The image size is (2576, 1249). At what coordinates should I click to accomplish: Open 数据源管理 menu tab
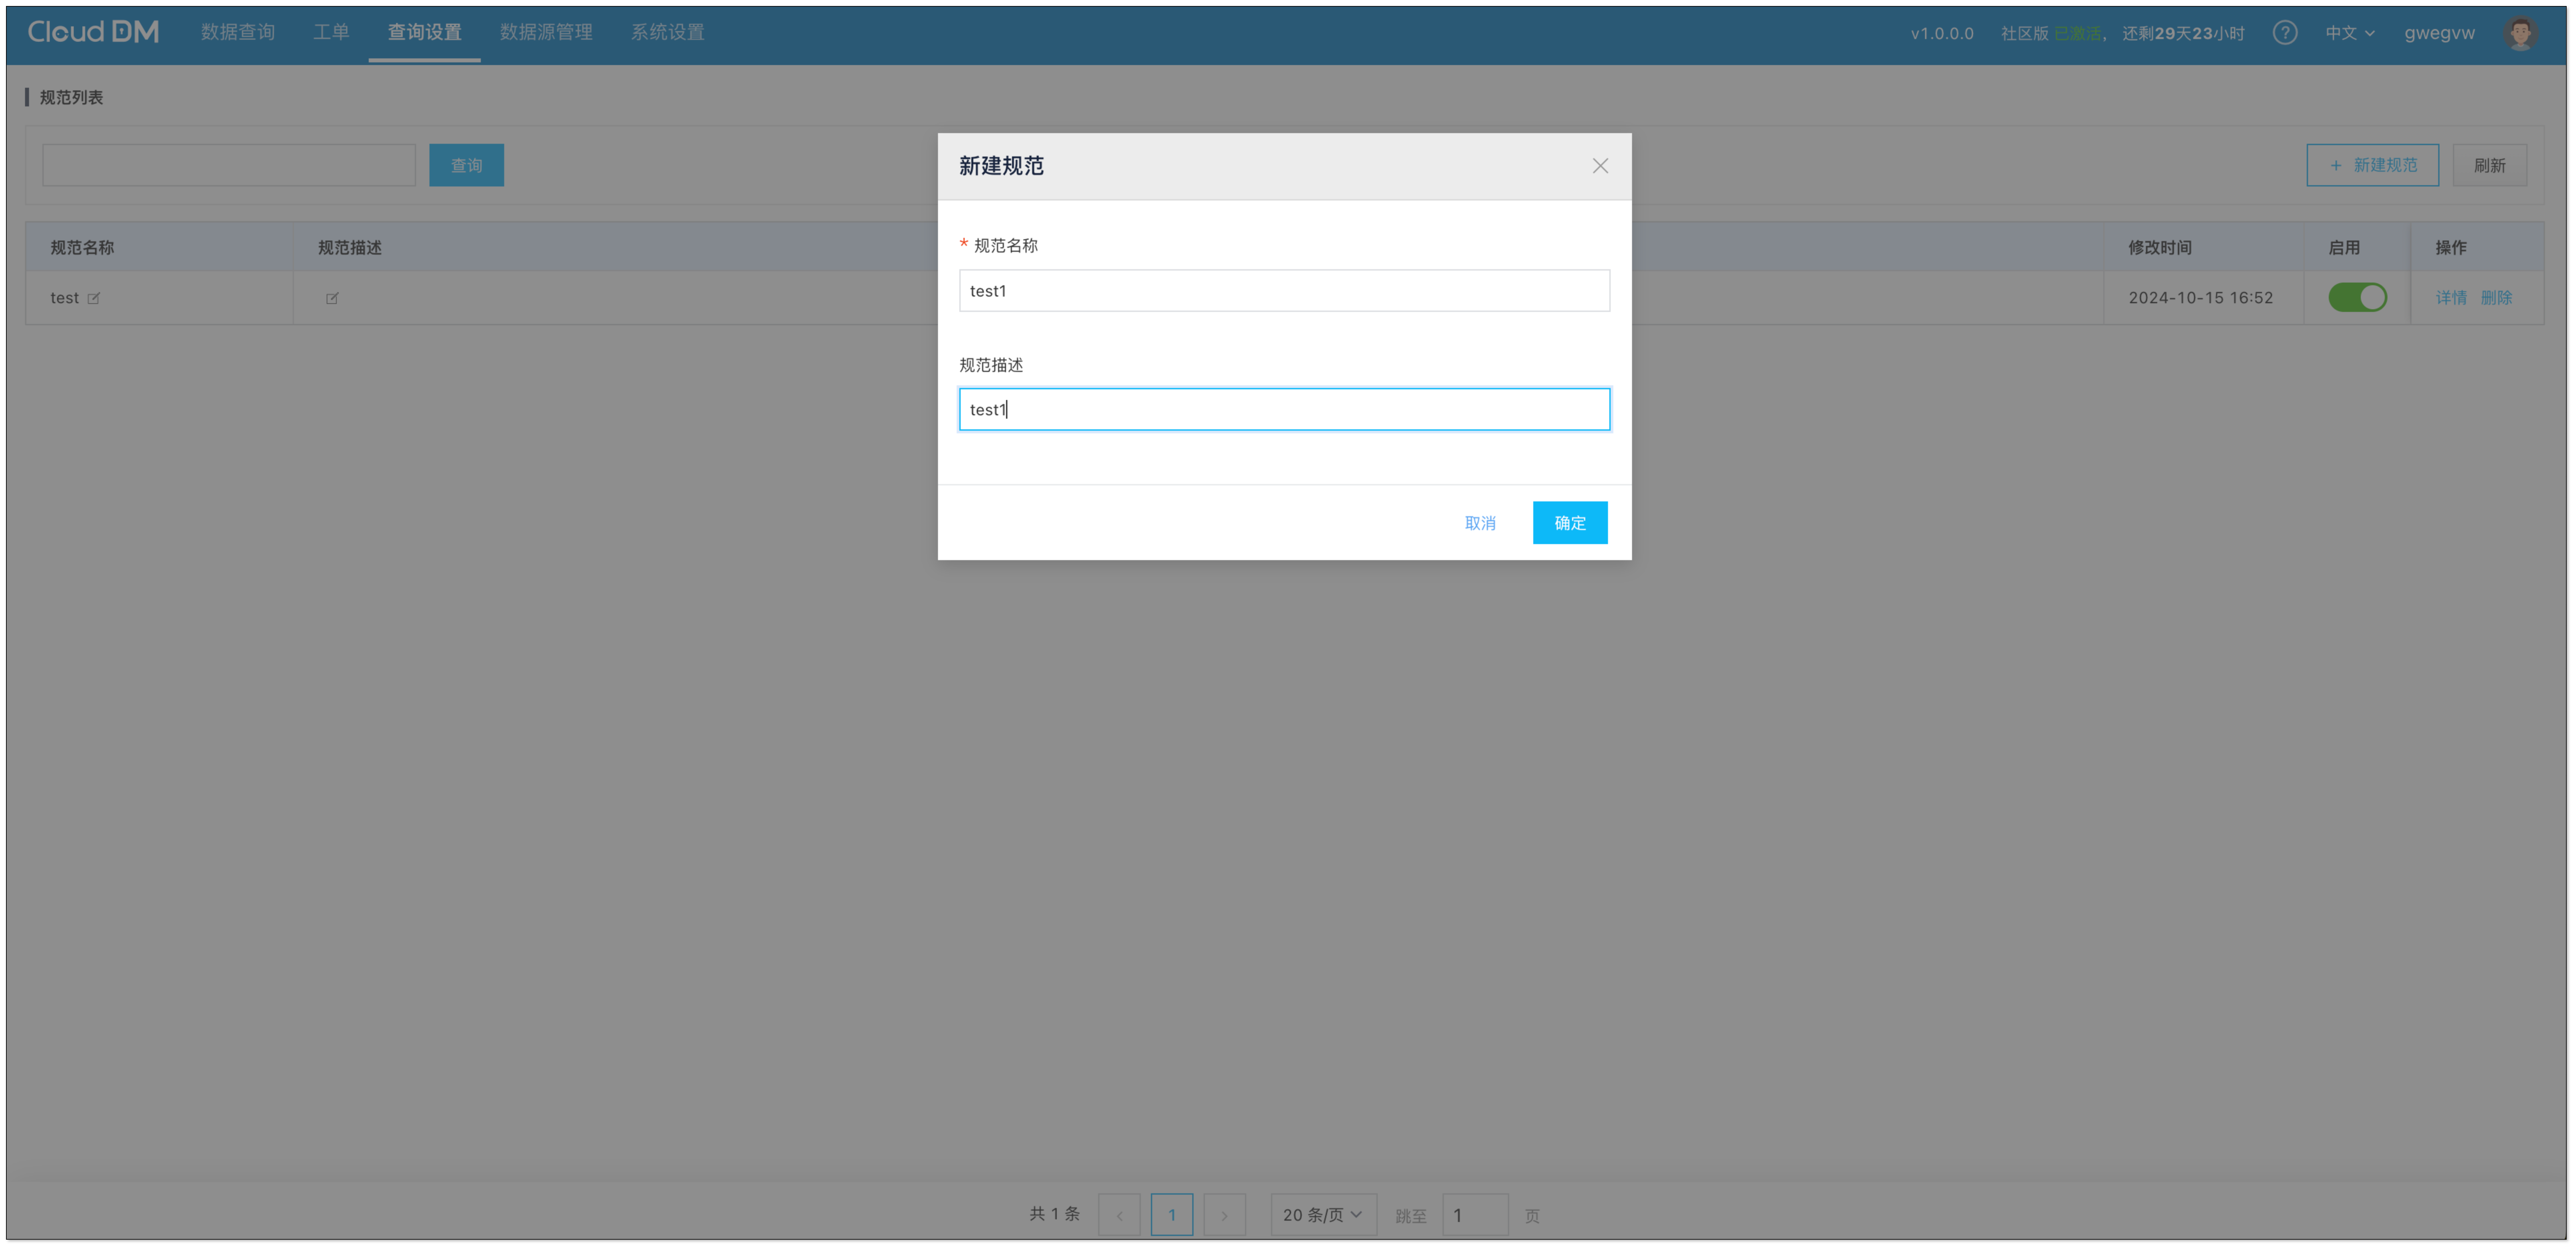click(x=546, y=32)
